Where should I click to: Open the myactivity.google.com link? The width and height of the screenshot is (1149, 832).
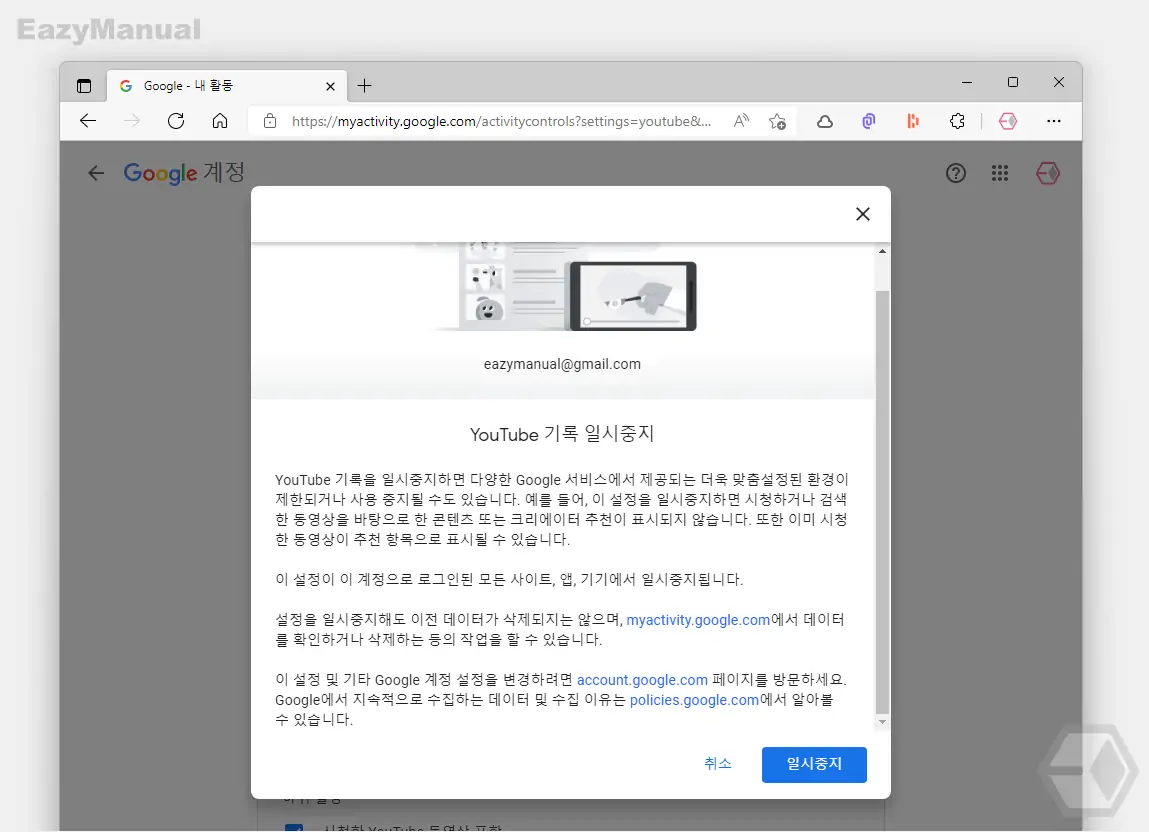(x=698, y=620)
